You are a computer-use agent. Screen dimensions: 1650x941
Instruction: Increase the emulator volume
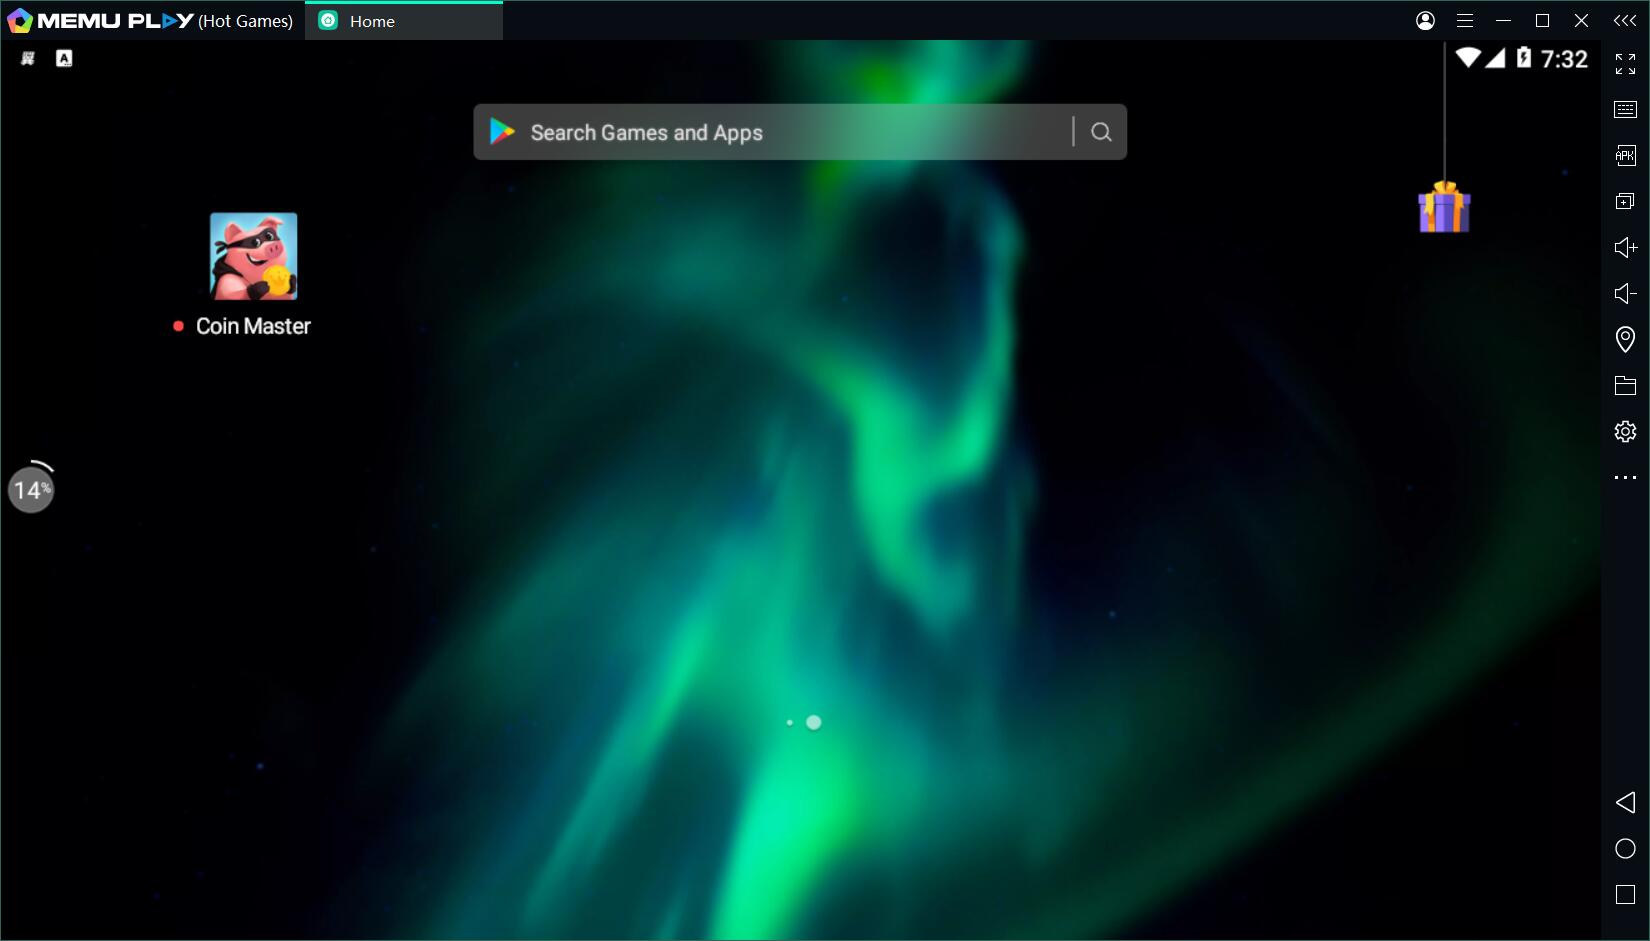(1625, 247)
